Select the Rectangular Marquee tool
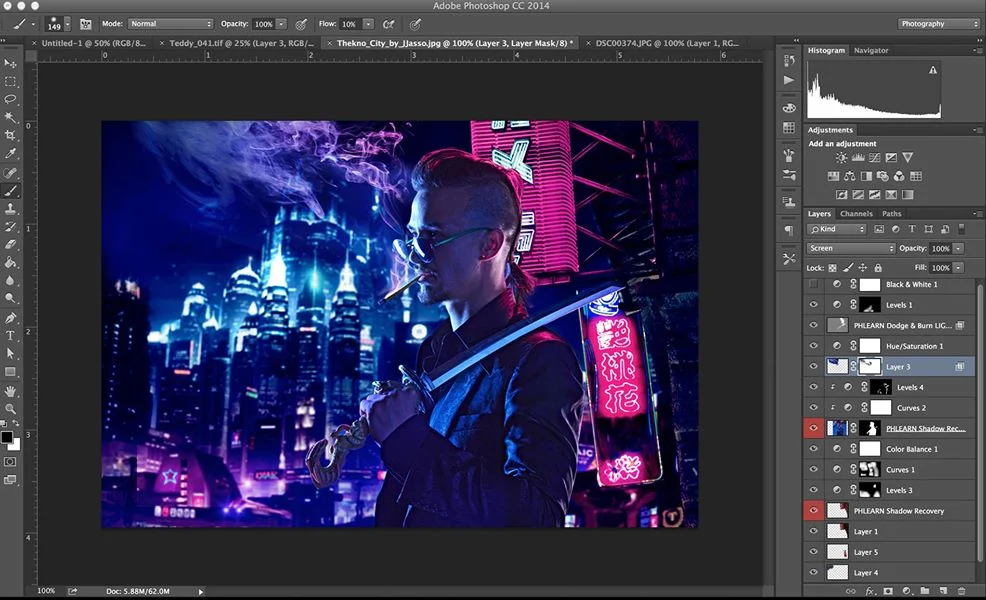986x600 pixels. (x=10, y=82)
